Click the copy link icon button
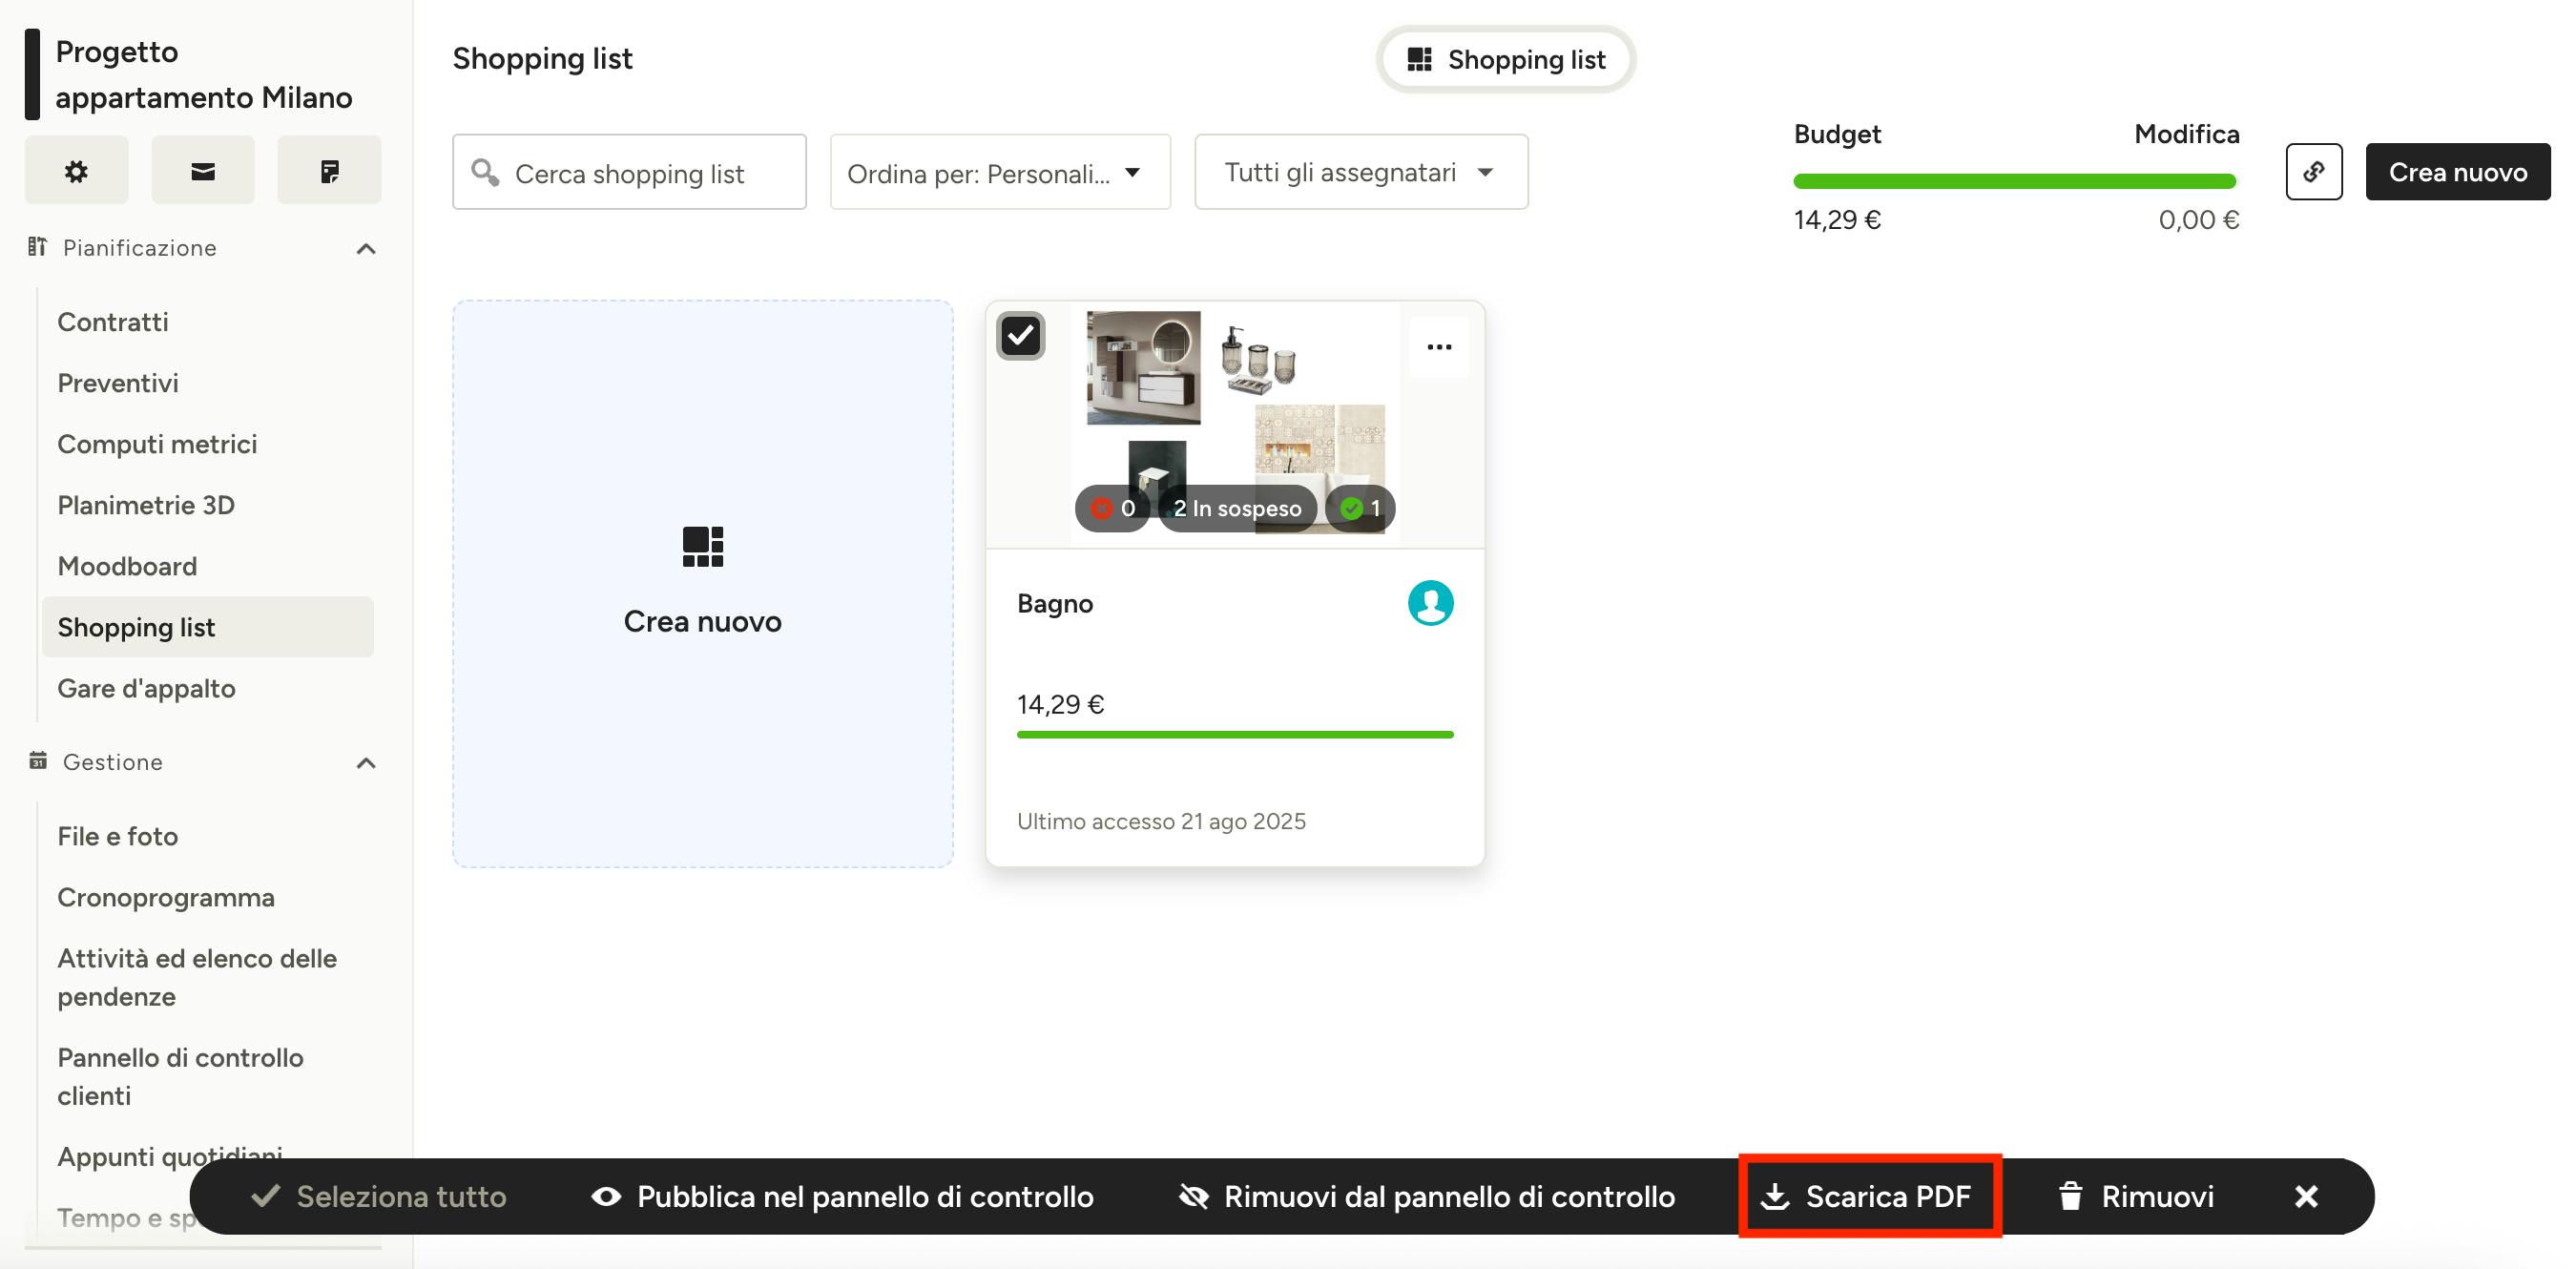The height and width of the screenshot is (1269, 2576). click(x=2313, y=172)
